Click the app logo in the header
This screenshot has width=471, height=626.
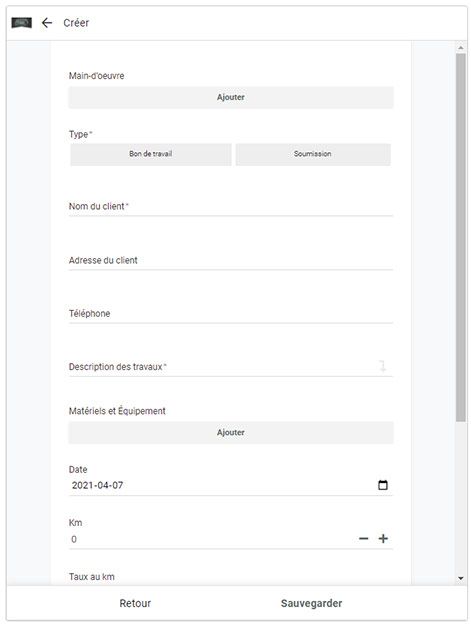click(x=22, y=23)
